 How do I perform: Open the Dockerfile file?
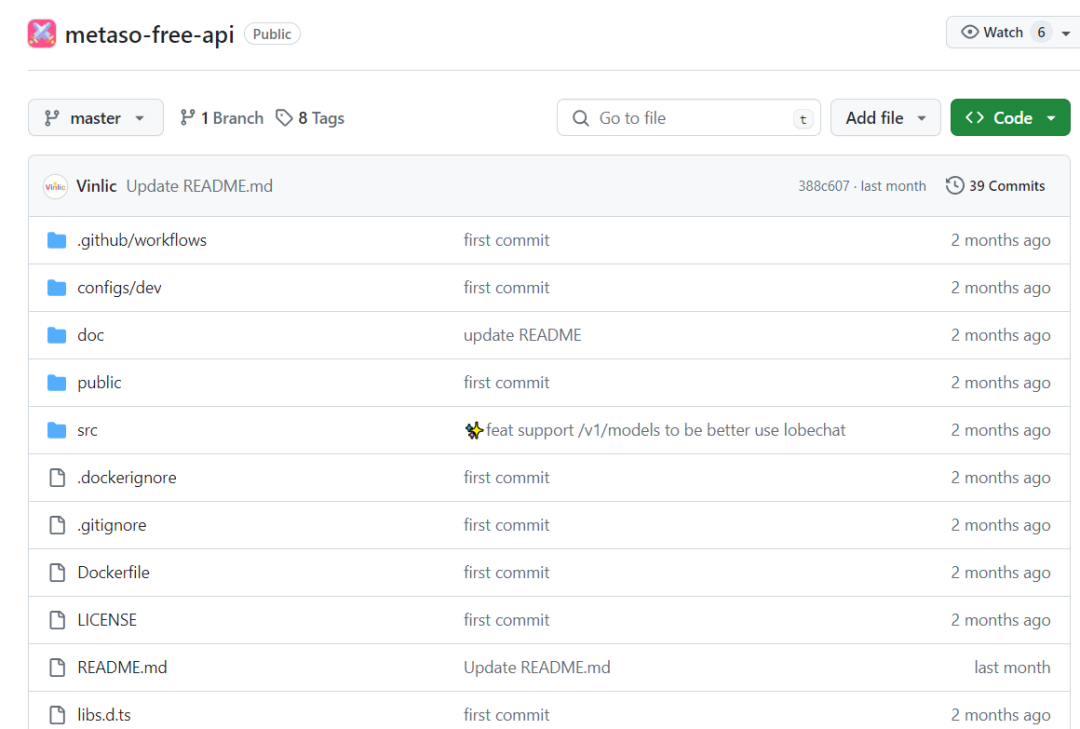[114, 573]
